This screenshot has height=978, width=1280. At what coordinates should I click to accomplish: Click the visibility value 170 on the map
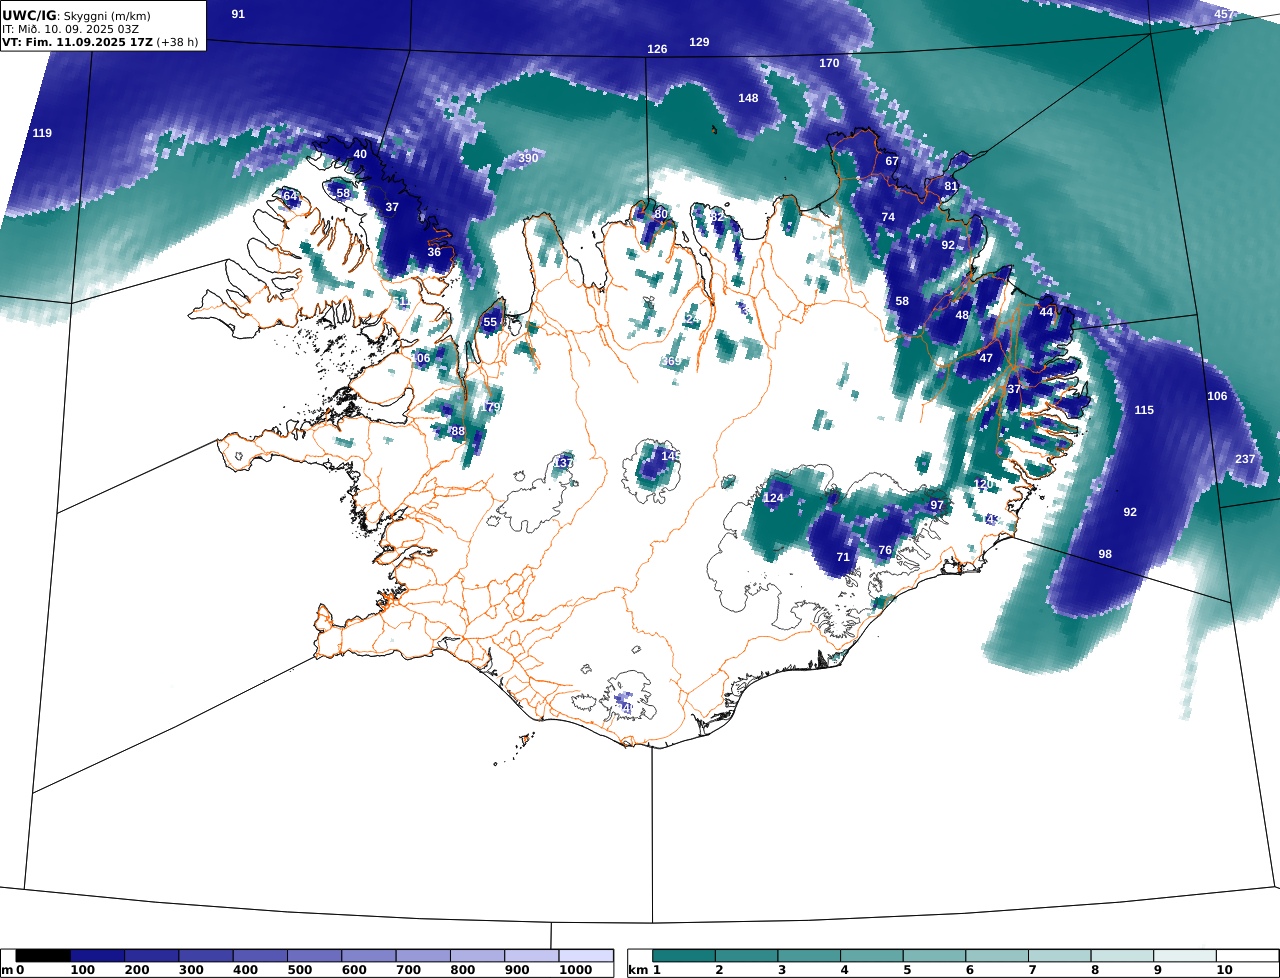829,63
